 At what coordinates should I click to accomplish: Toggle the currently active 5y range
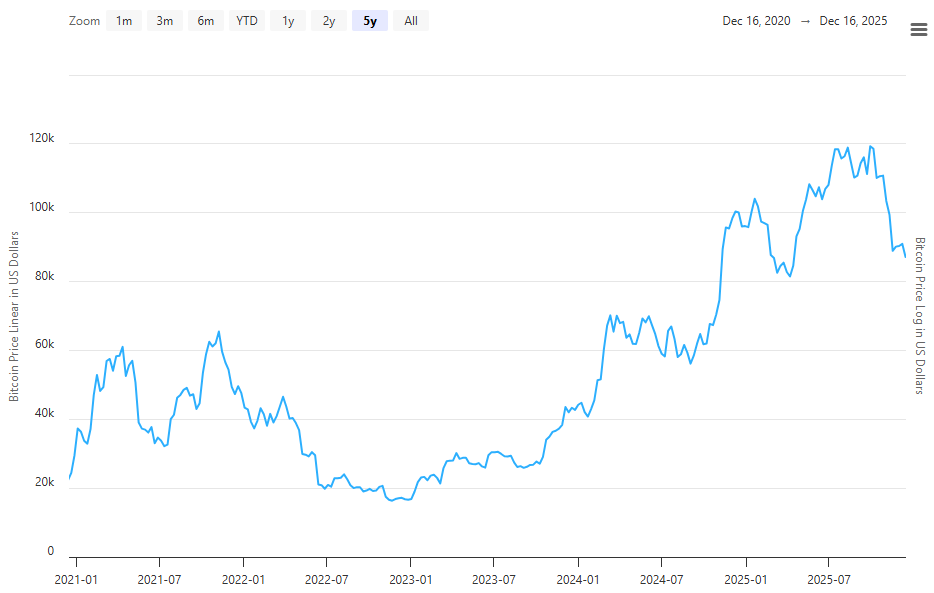(x=369, y=20)
